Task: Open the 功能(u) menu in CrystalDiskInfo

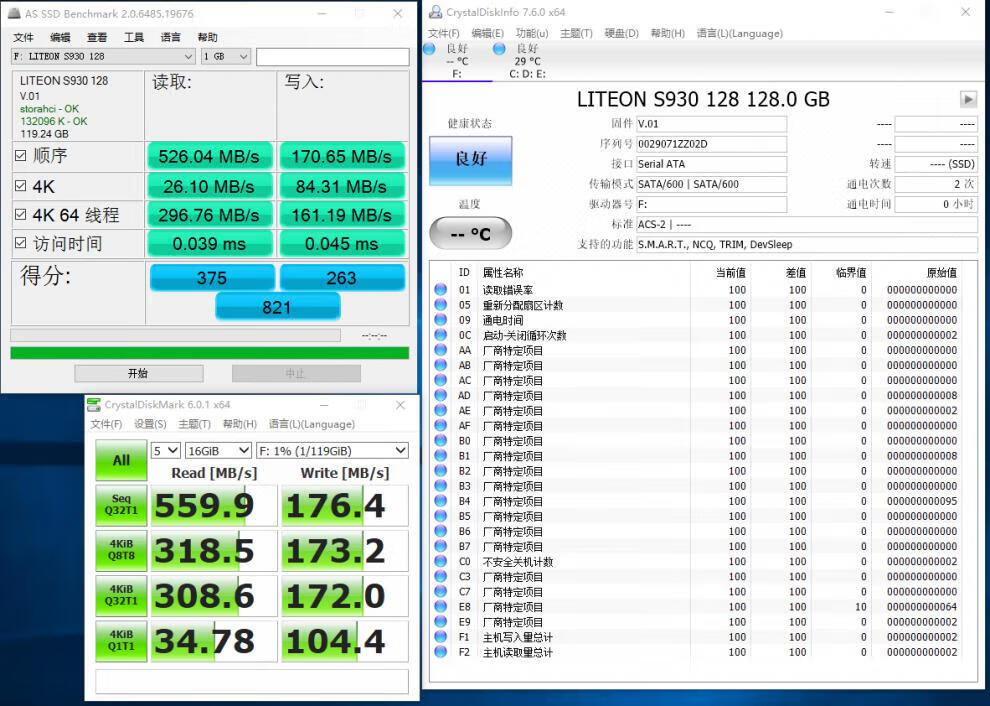Action: click(531, 33)
